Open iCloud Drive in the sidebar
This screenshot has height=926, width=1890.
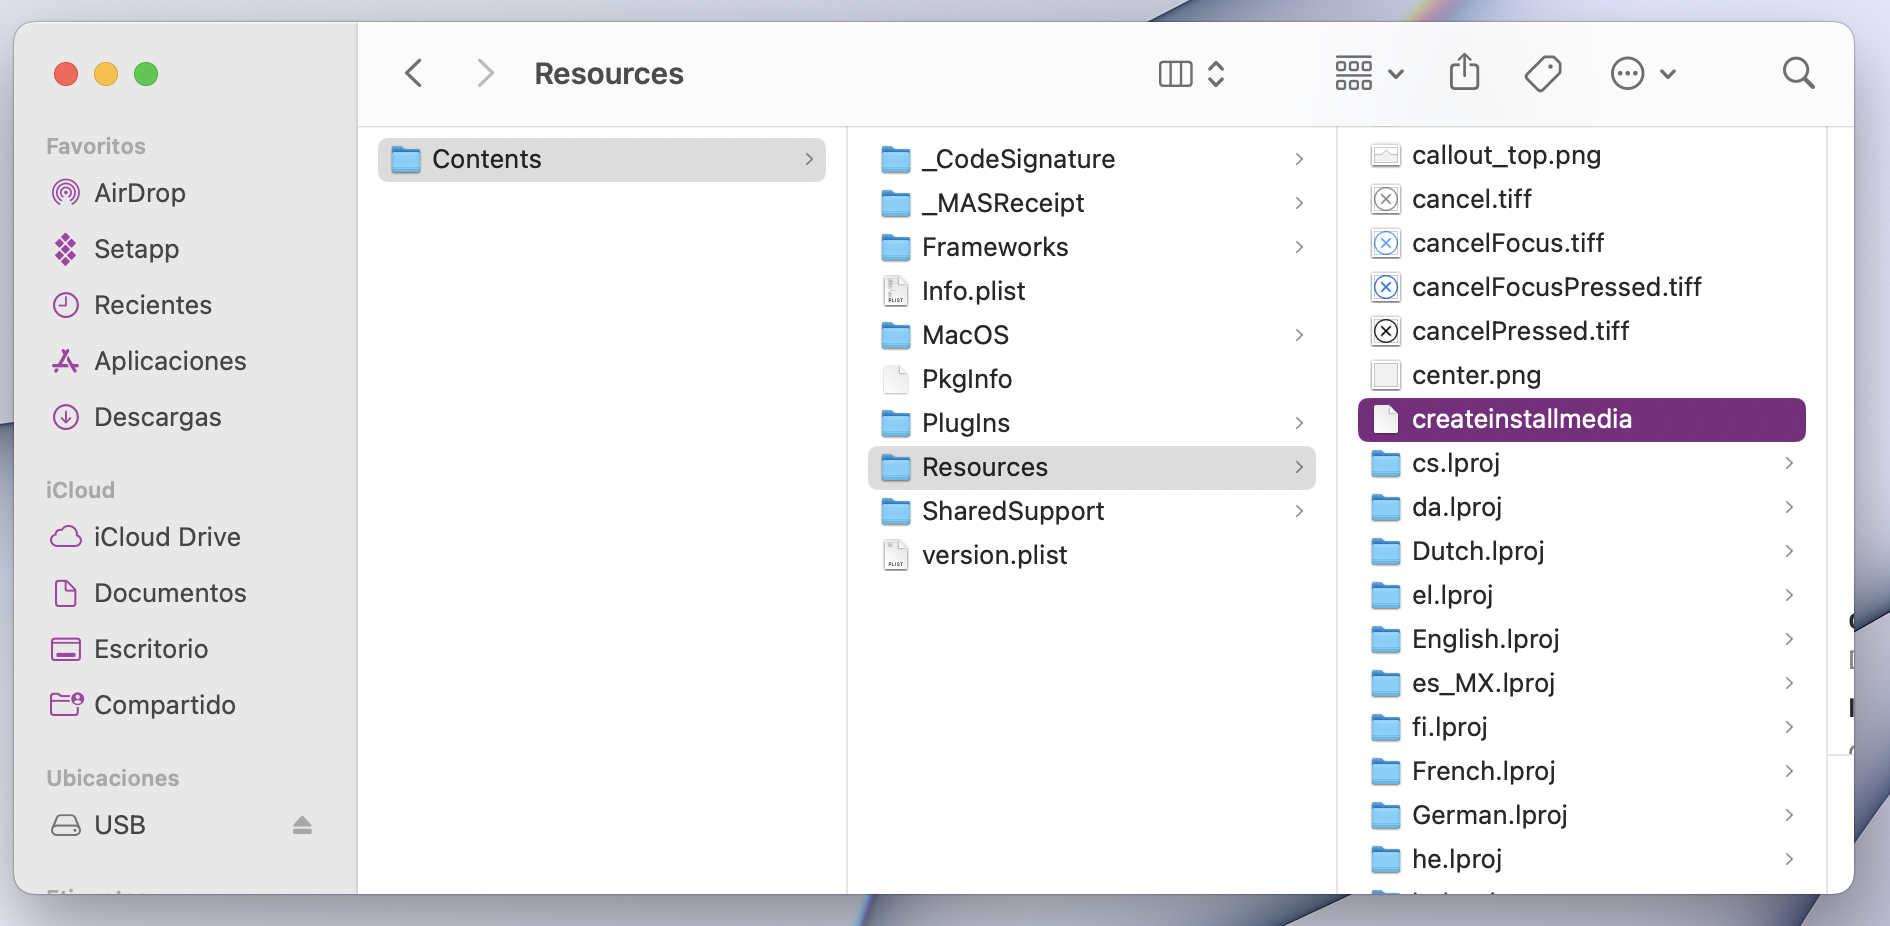(x=166, y=537)
